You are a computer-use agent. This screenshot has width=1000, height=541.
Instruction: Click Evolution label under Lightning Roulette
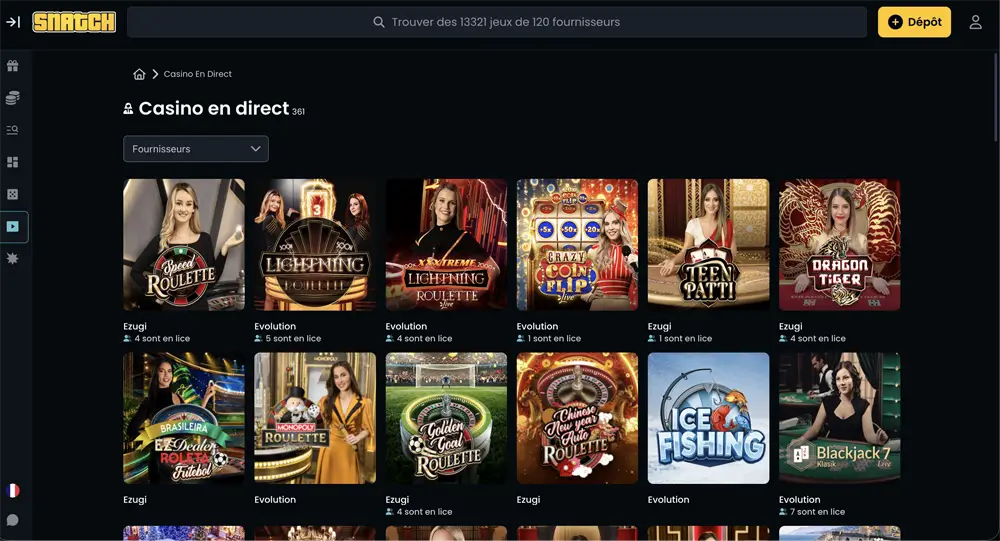275,326
